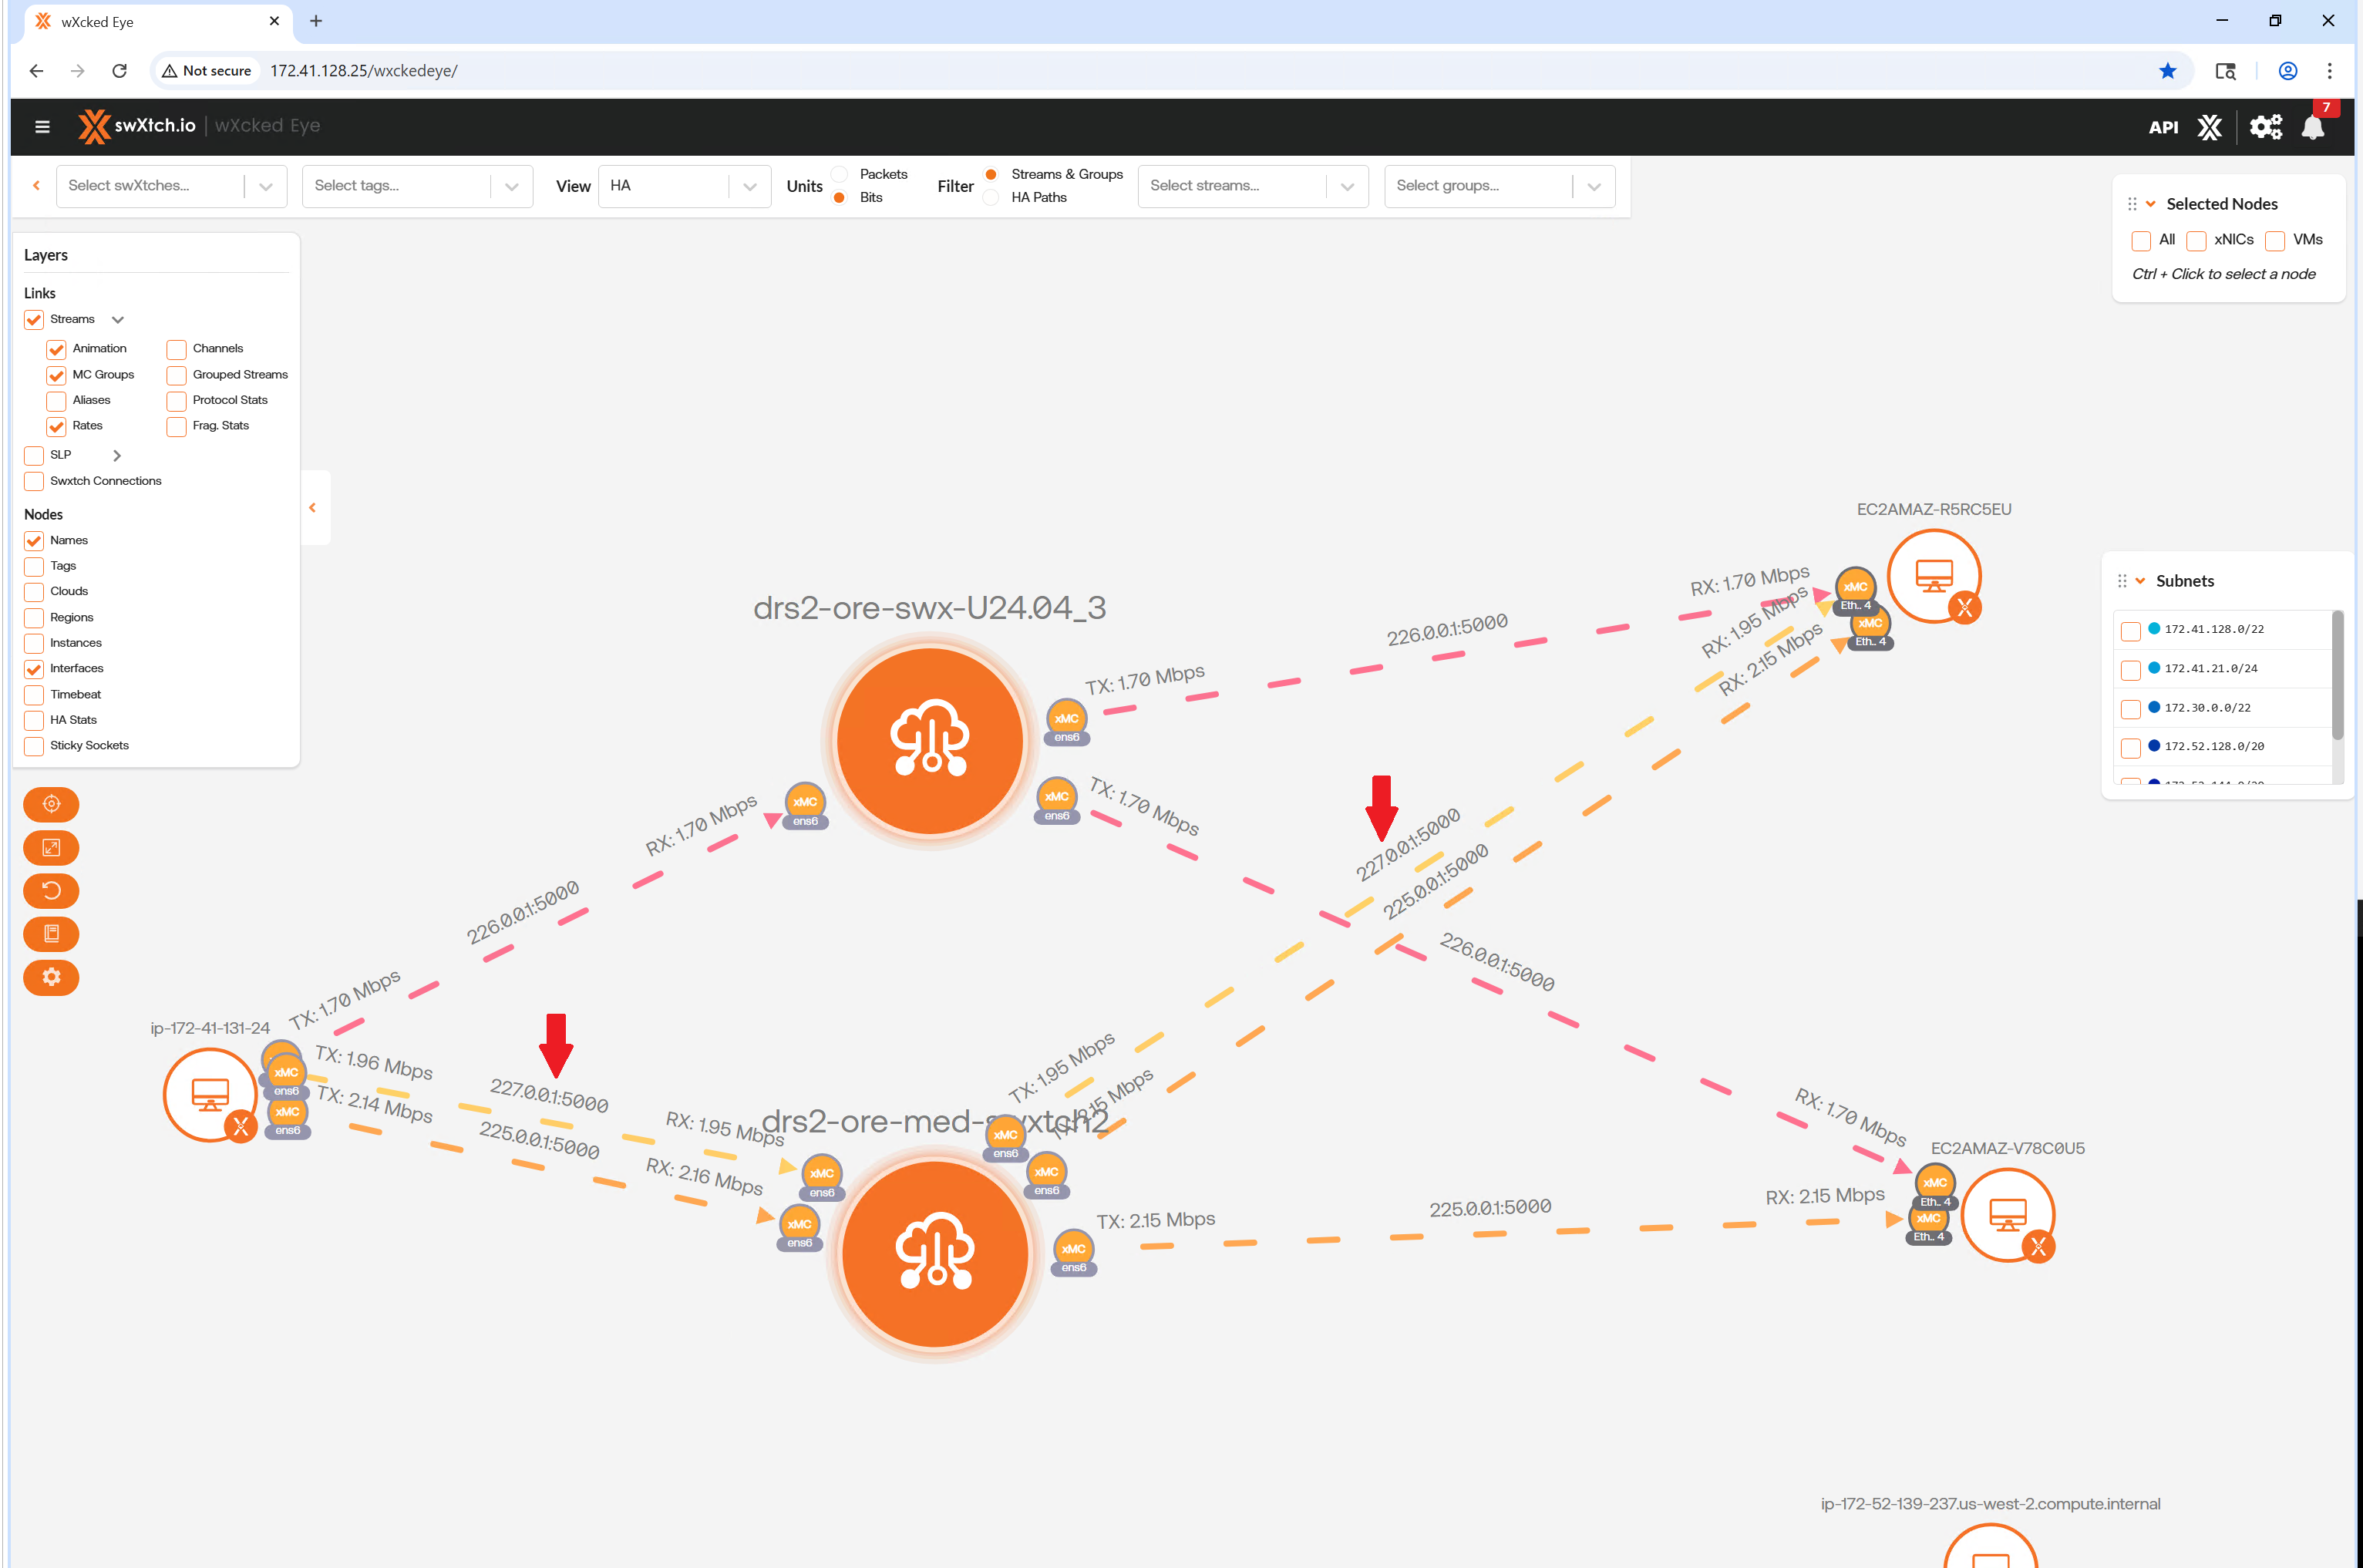
Task: Uncheck the Interfaces nodes checkbox
Action: pos(34,669)
